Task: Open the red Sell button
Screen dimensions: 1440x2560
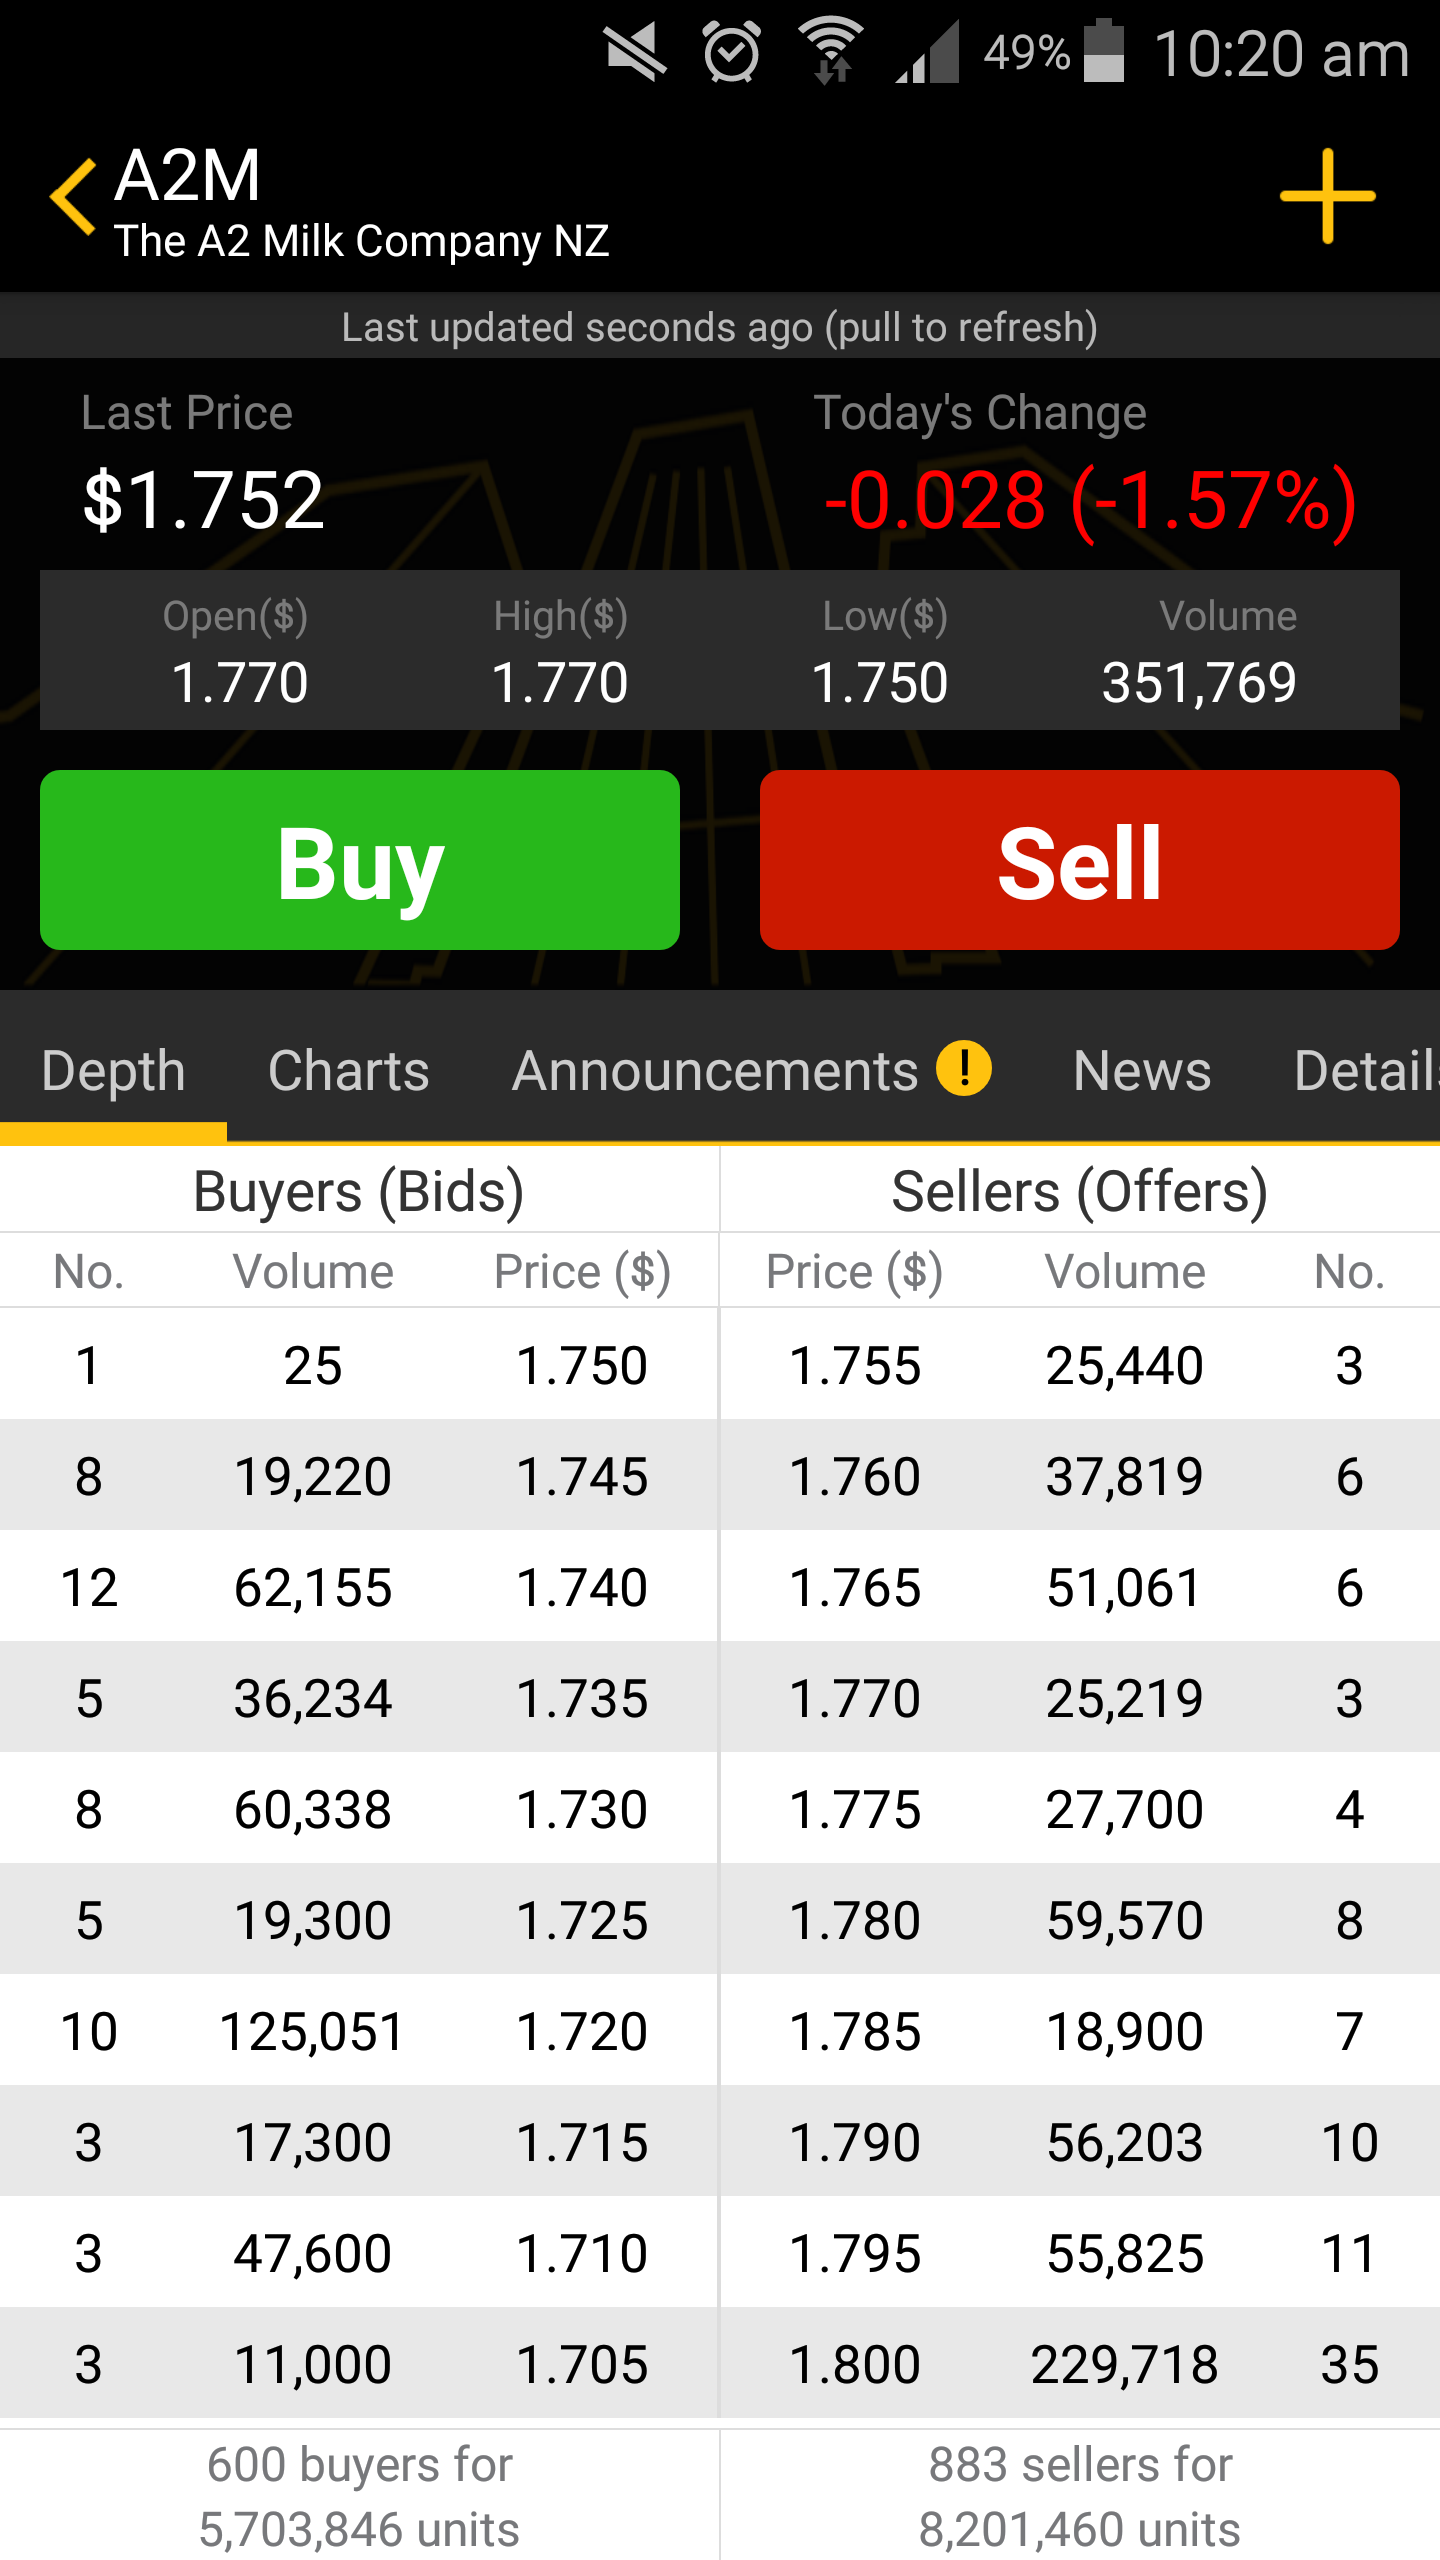Action: click(x=1080, y=860)
